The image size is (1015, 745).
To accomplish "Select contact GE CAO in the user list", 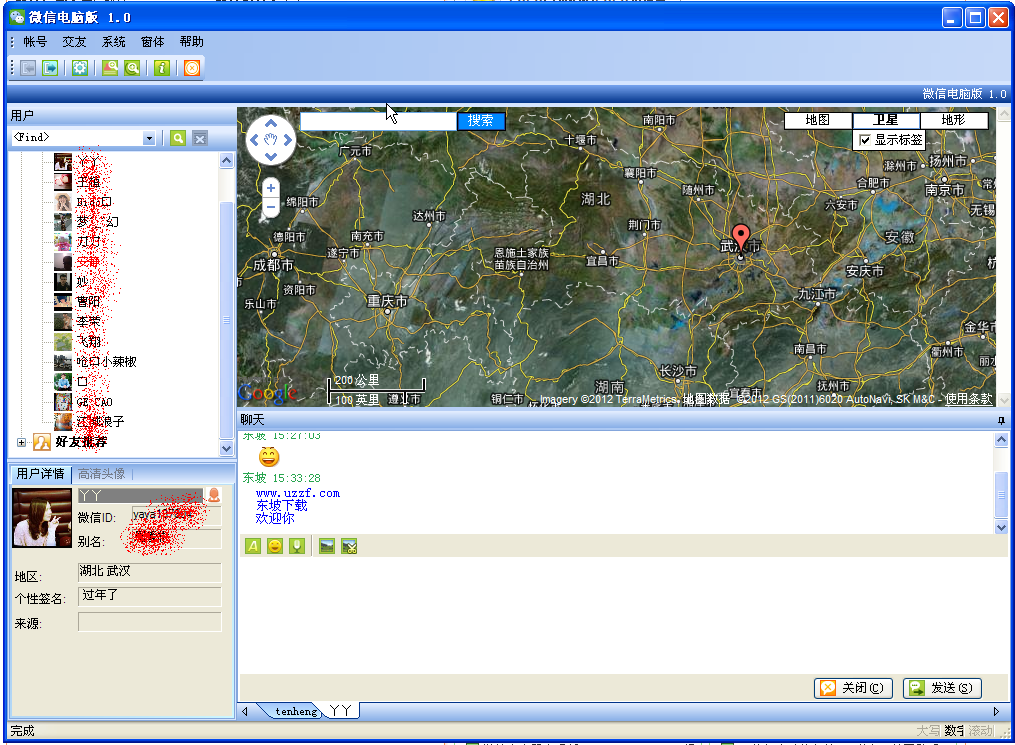I will [95, 402].
